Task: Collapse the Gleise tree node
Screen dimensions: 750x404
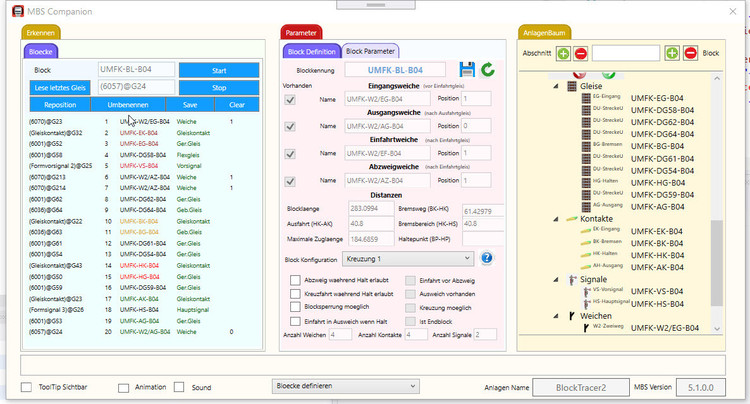Action: (558, 86)
